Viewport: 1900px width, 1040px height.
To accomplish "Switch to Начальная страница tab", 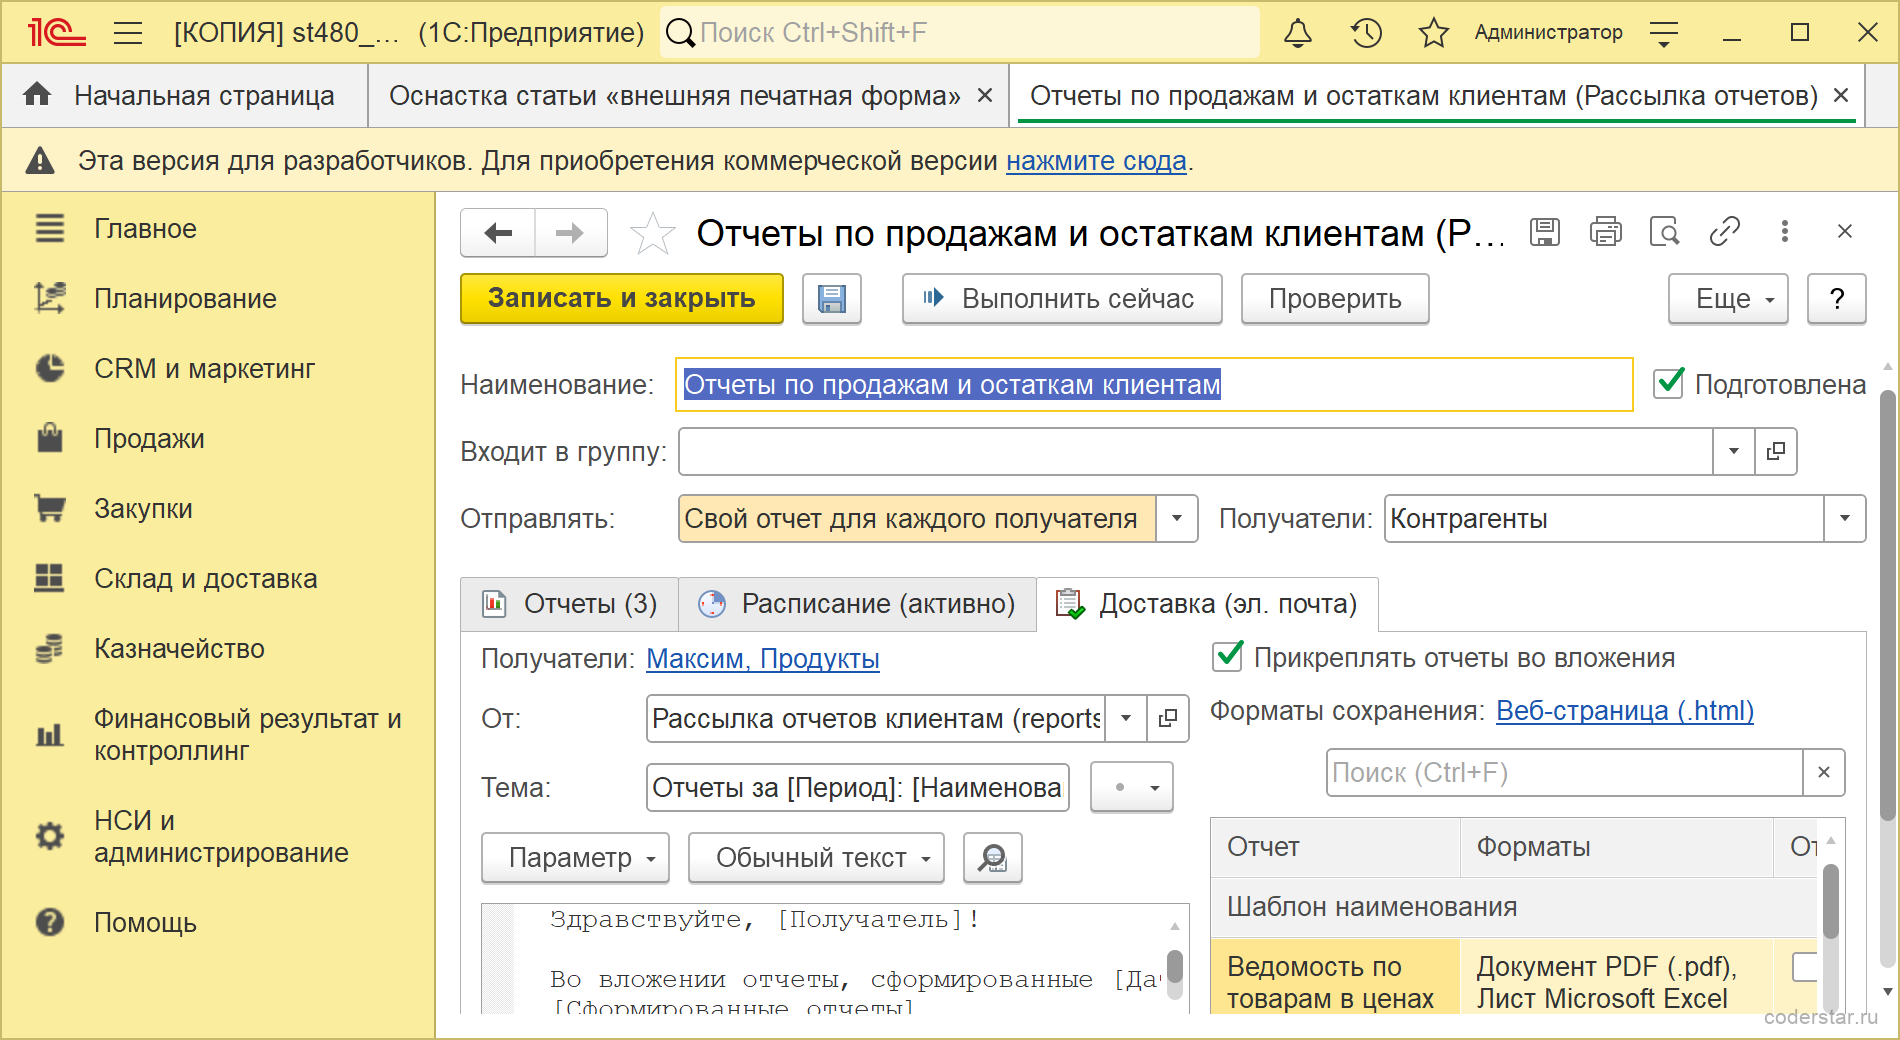I will [x=186, y=96].
